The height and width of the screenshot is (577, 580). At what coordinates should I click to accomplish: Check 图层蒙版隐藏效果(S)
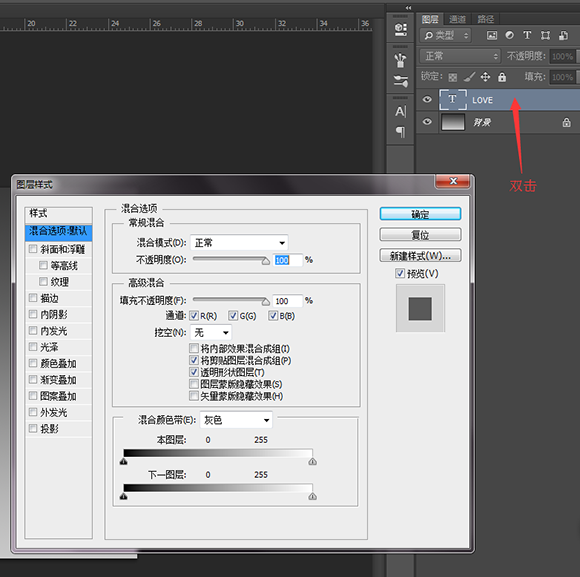(x=194, y=384)
